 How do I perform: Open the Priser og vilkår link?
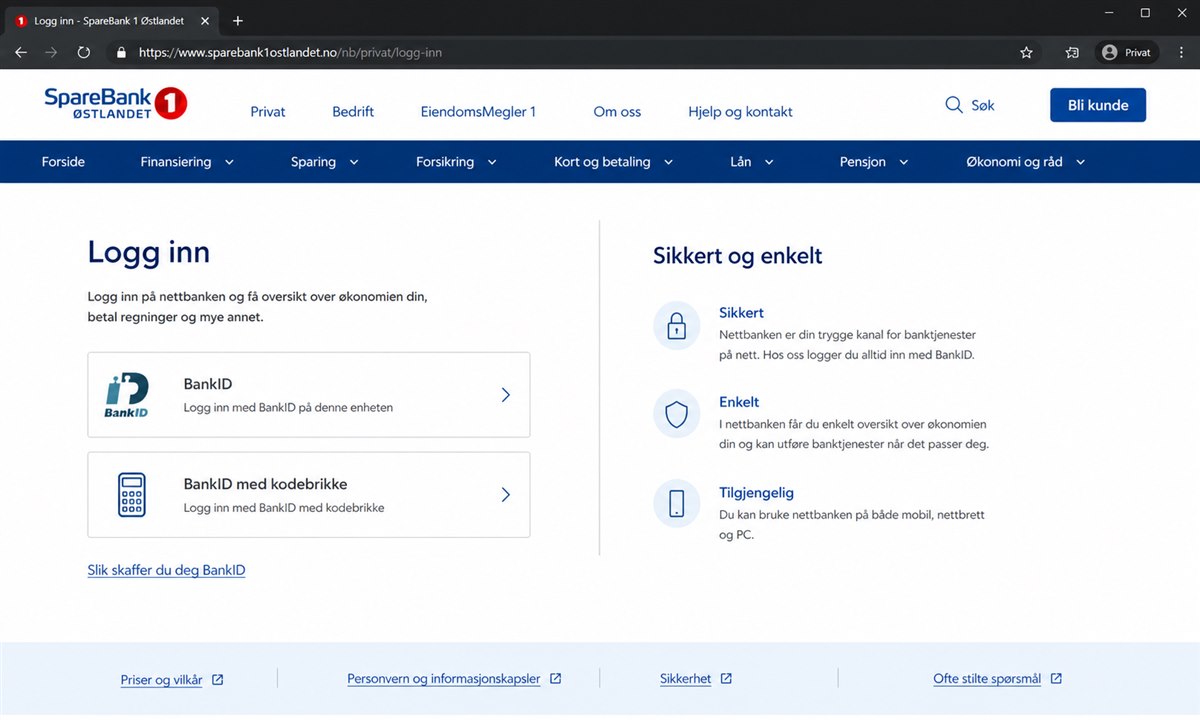(x=161, y=680)
